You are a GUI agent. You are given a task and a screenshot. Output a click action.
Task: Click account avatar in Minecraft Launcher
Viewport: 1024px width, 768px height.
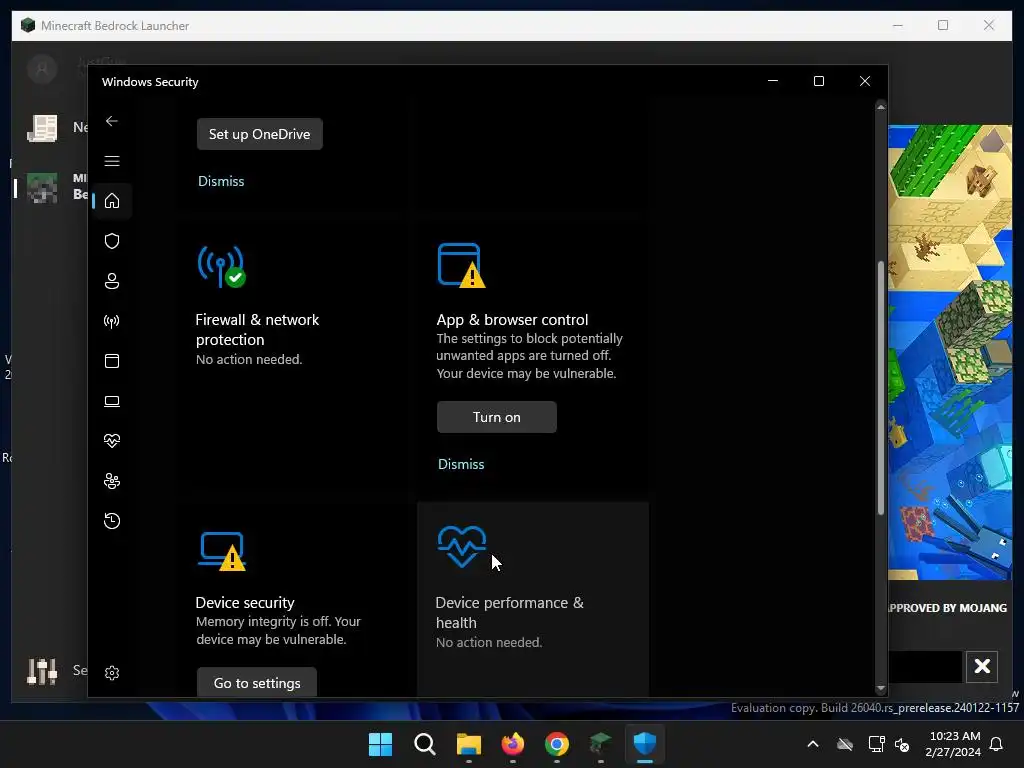[42, 69]
